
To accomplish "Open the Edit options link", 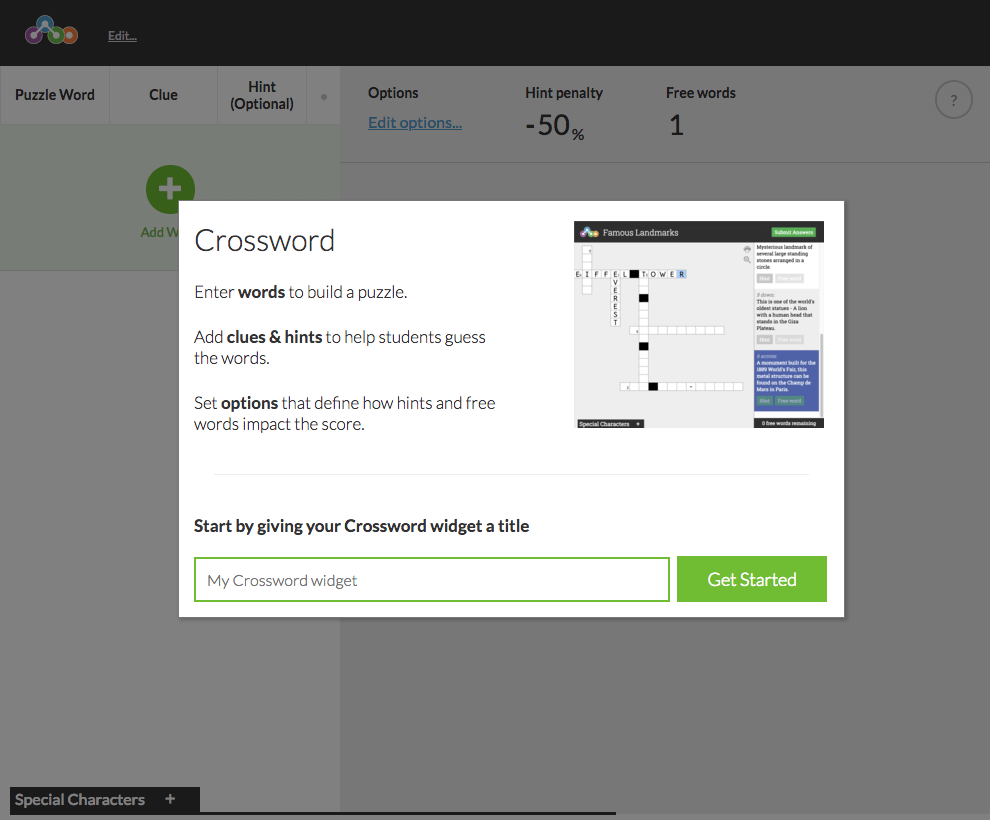I will [415, 123].
